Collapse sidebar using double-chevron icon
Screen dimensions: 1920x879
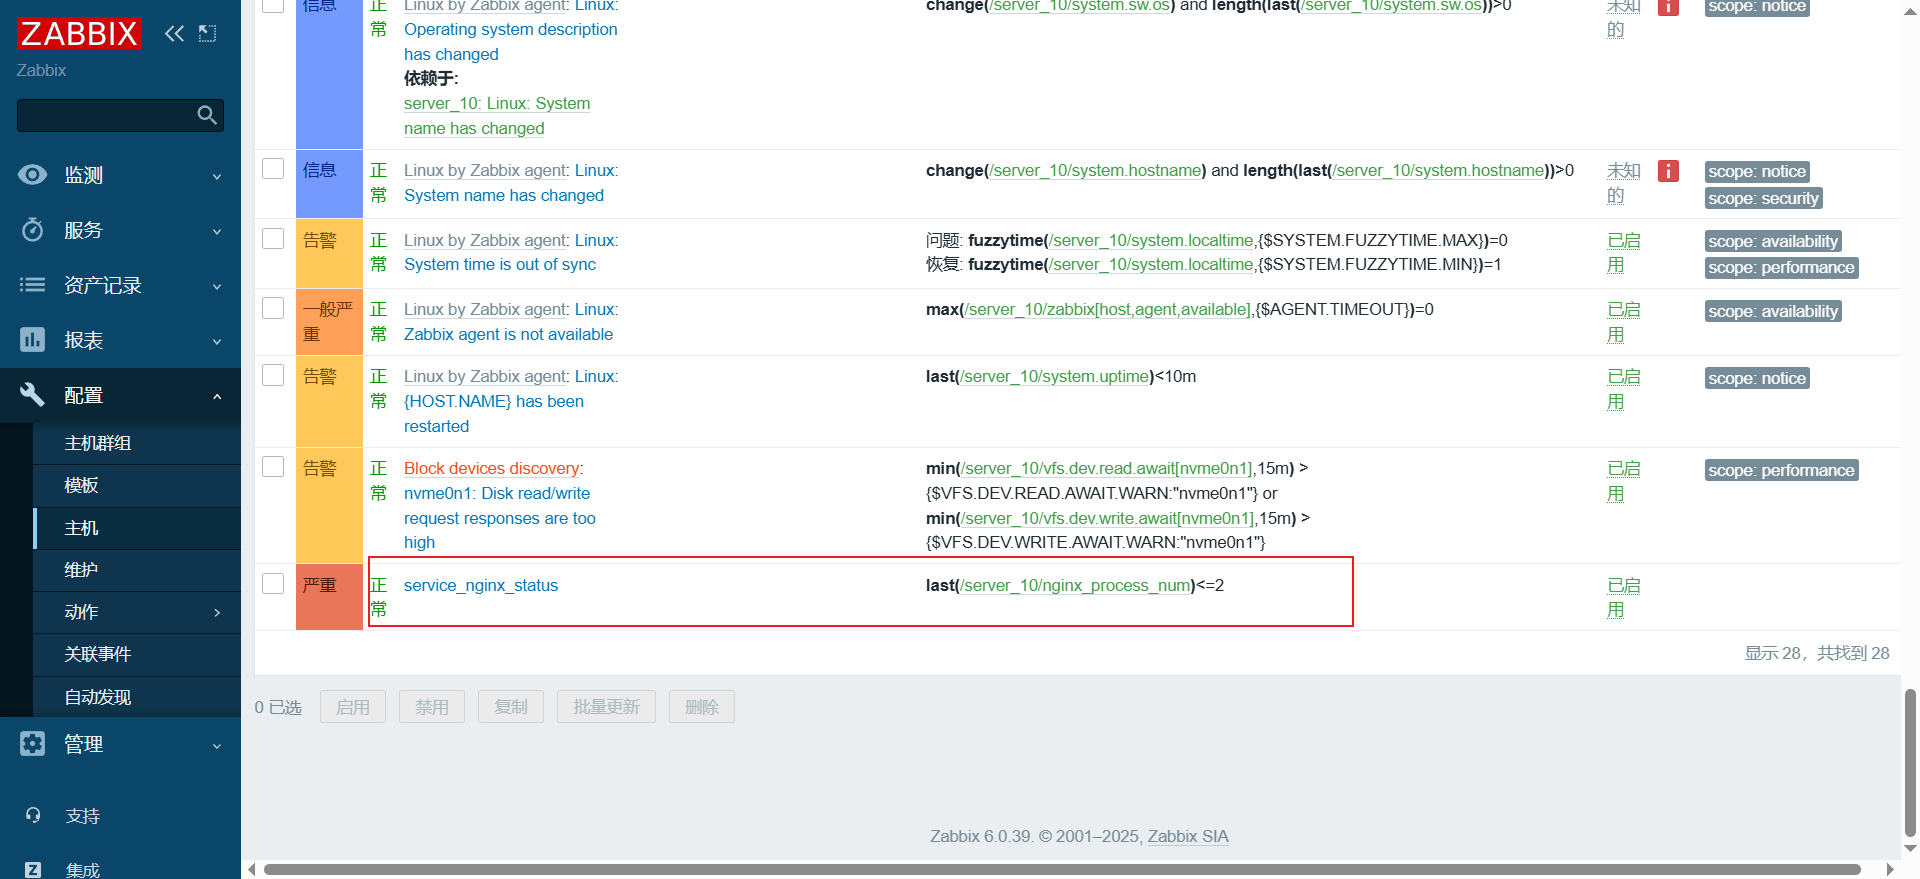point(174,34)
